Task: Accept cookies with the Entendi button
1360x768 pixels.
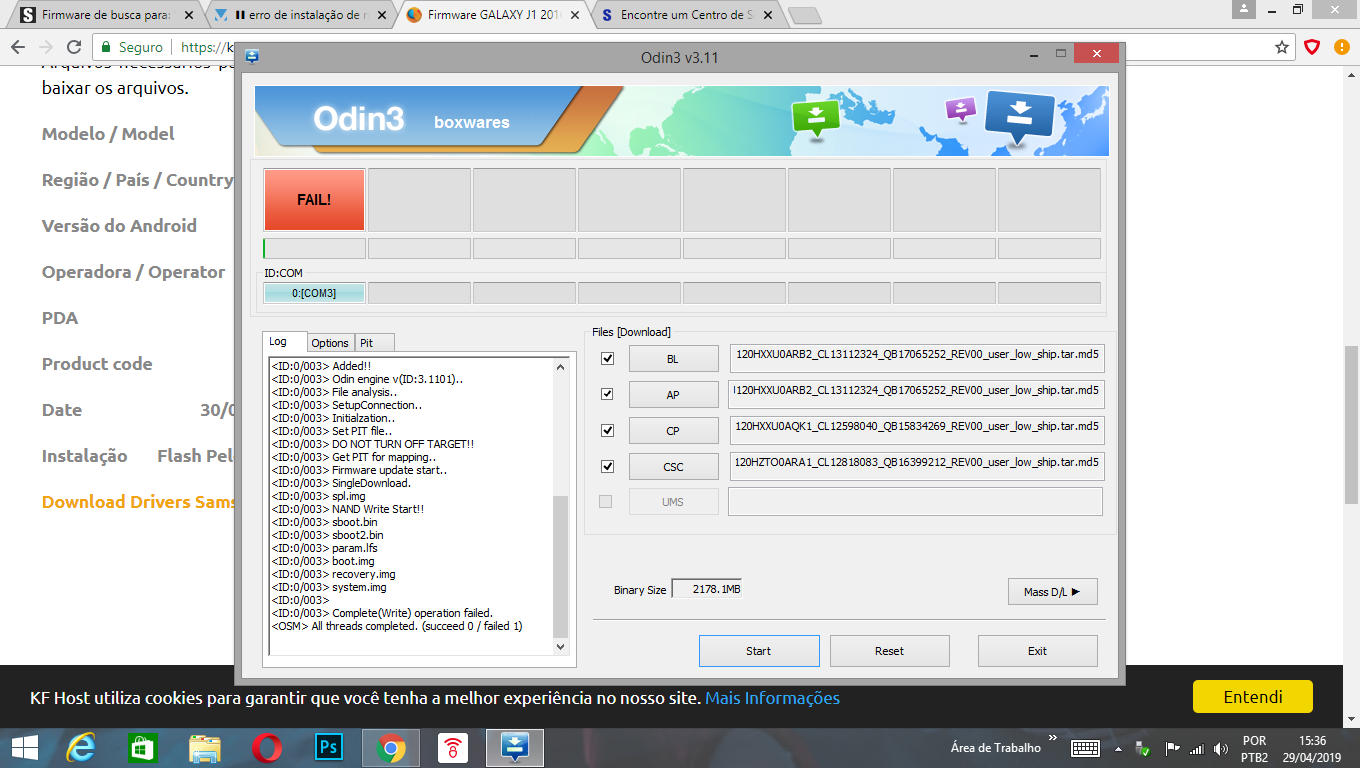Action: click(1252, 697)
